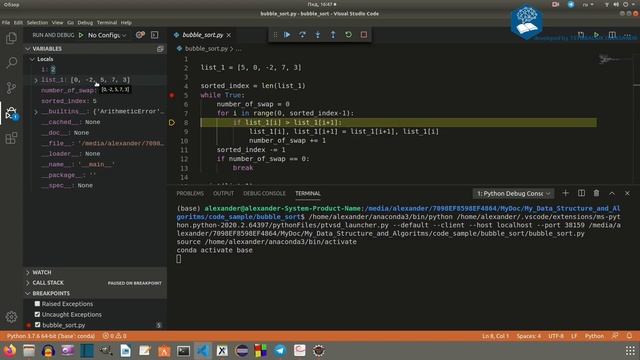
Task: Switch to the DEBUG CONSOLE panel tab
Action: pos(264,193)
